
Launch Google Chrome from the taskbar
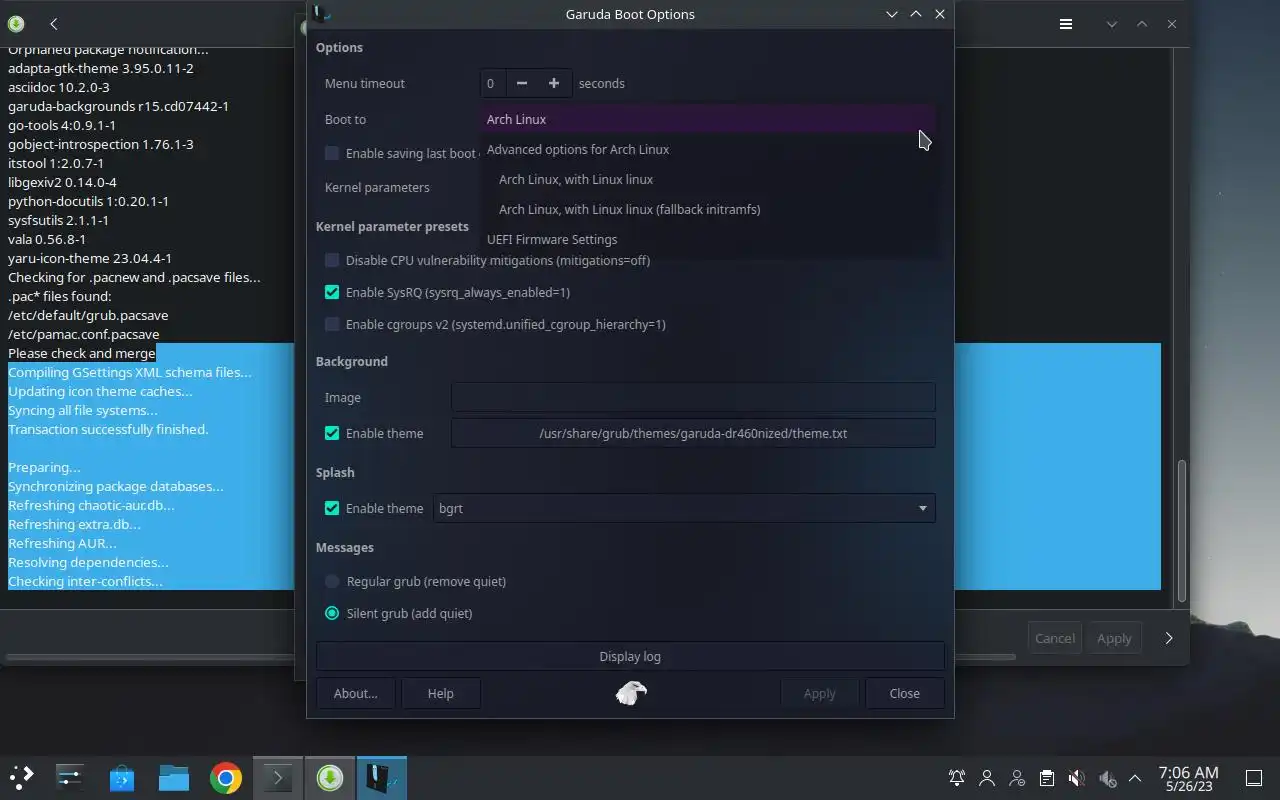pos(226,777)
